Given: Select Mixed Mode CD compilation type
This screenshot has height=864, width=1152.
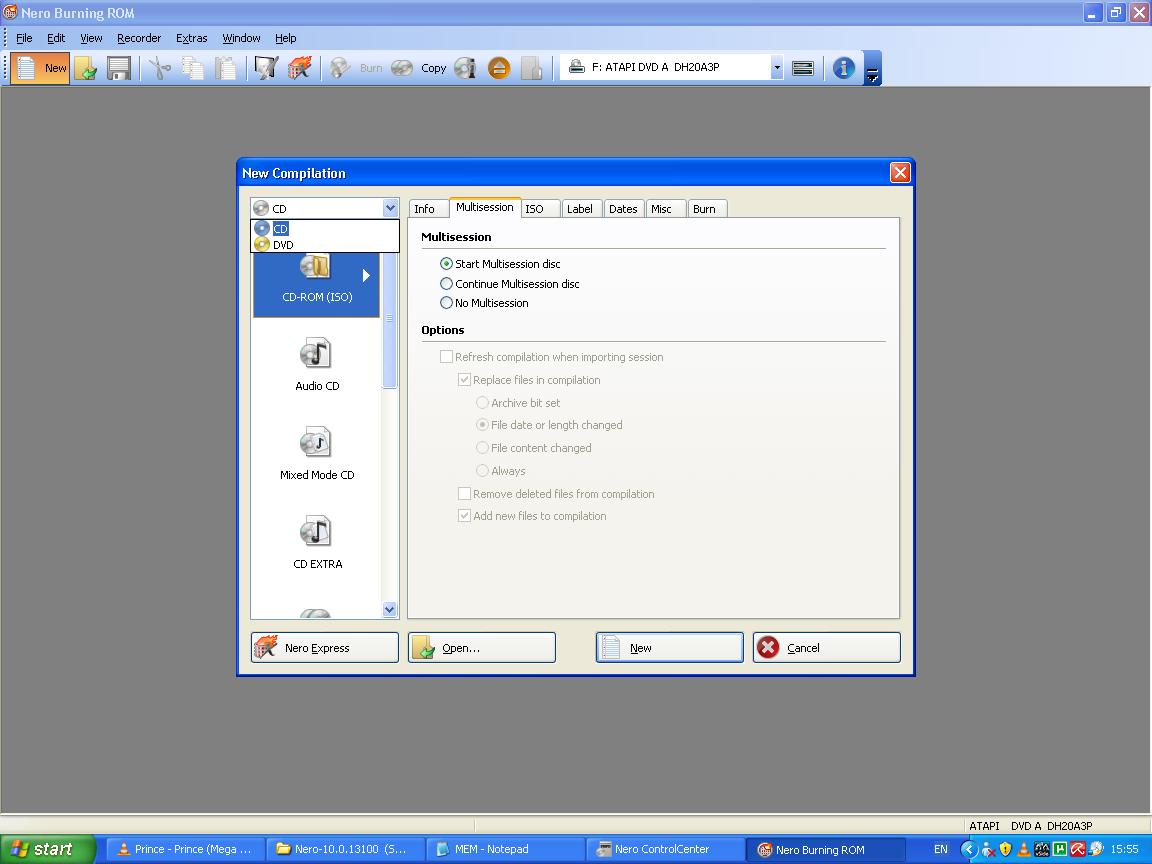Looking at the screenshot, I should tap(317, 453).
